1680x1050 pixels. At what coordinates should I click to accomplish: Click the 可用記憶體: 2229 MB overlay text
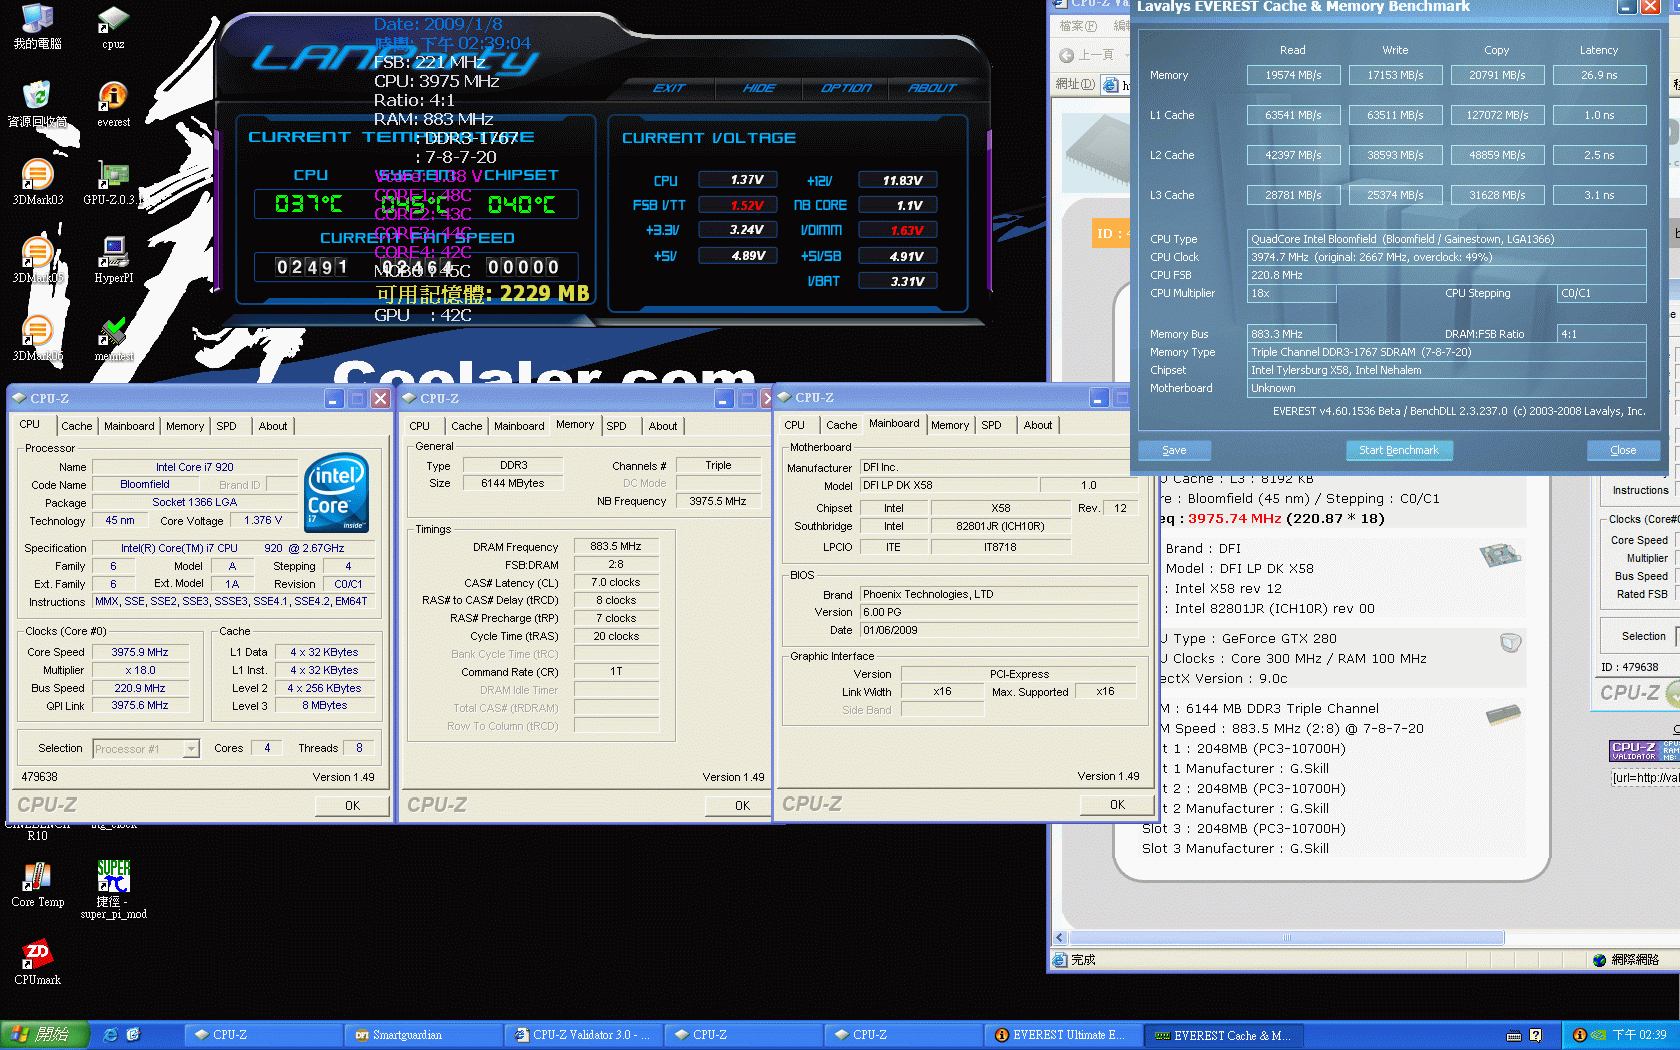483,294
